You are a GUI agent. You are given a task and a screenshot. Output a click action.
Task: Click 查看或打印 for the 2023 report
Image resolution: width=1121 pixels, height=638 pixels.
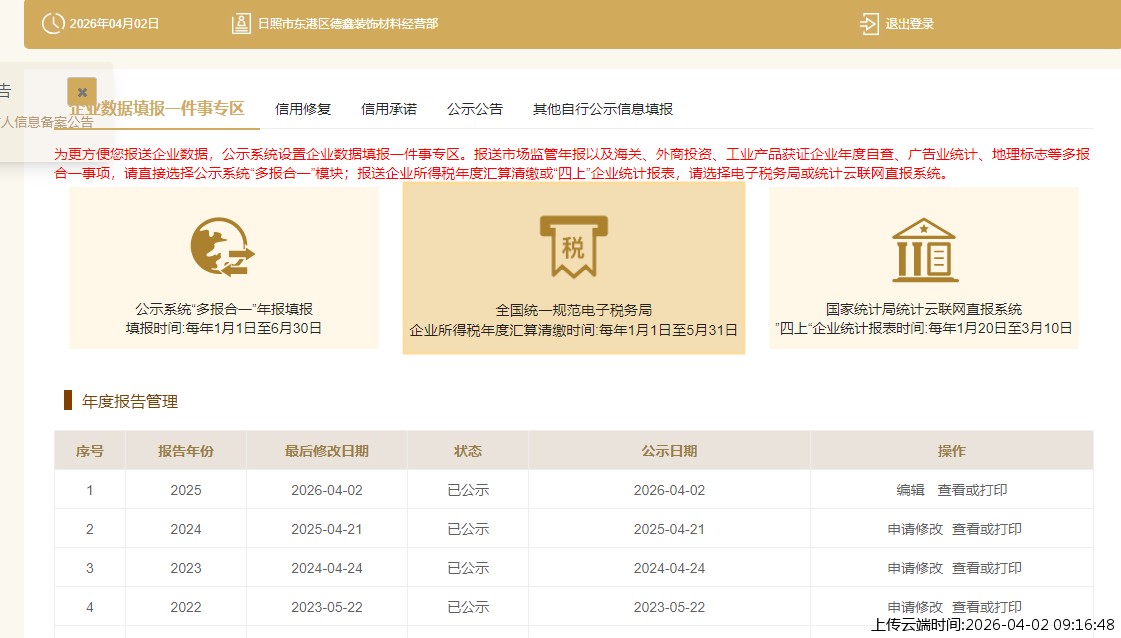[987, 568]
